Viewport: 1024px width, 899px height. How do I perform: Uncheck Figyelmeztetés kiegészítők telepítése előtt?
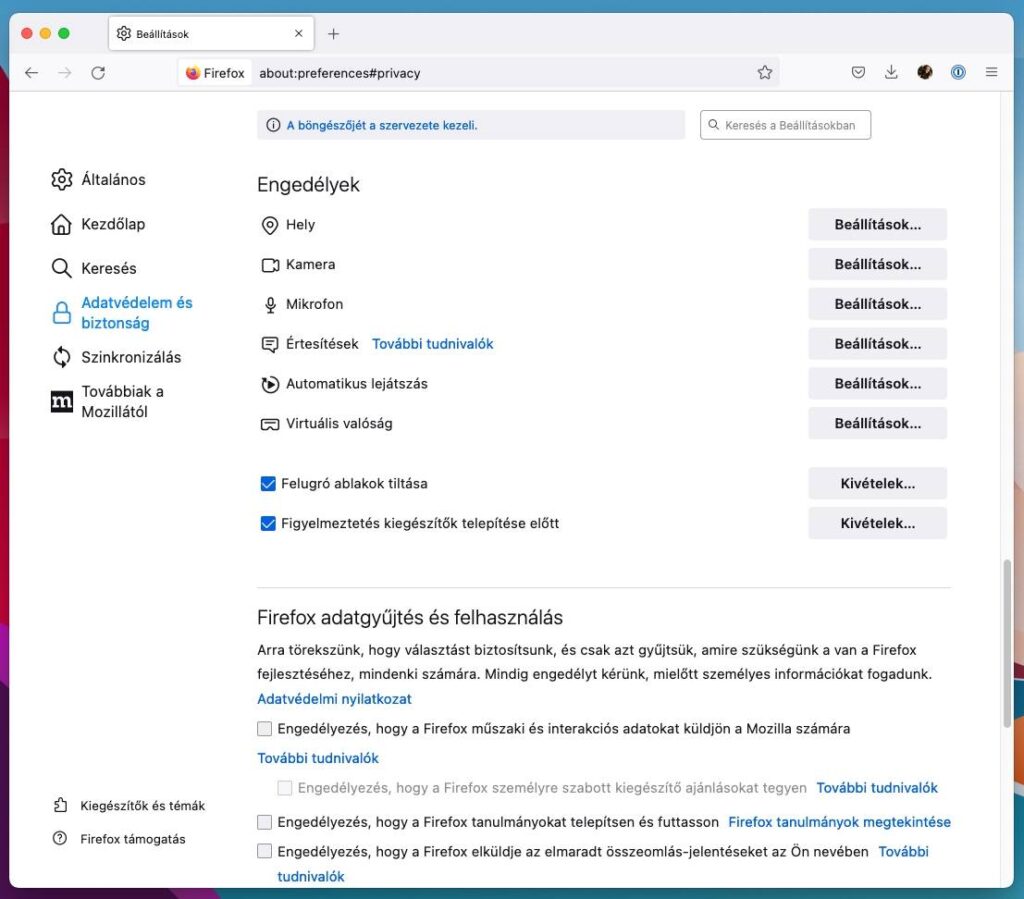pos(268,524)
